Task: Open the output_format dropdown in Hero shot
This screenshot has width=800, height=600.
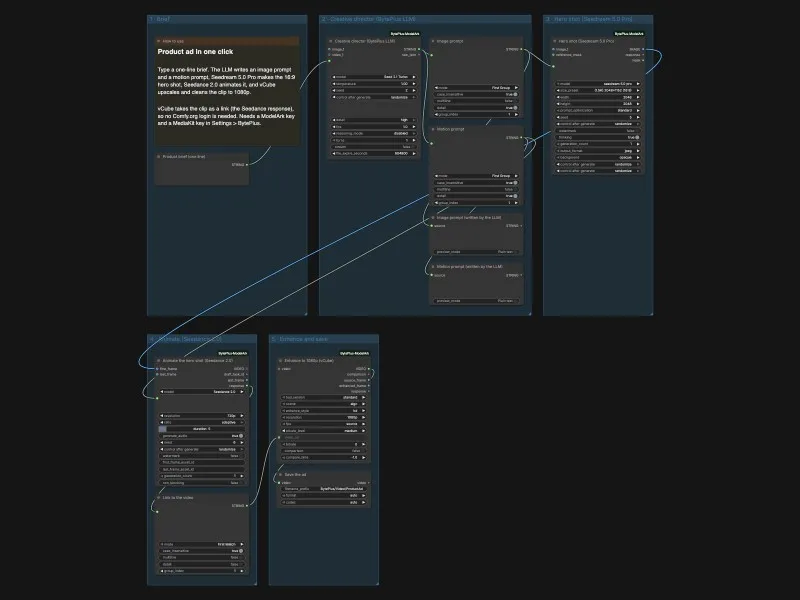Action: [x=598, y=151]
